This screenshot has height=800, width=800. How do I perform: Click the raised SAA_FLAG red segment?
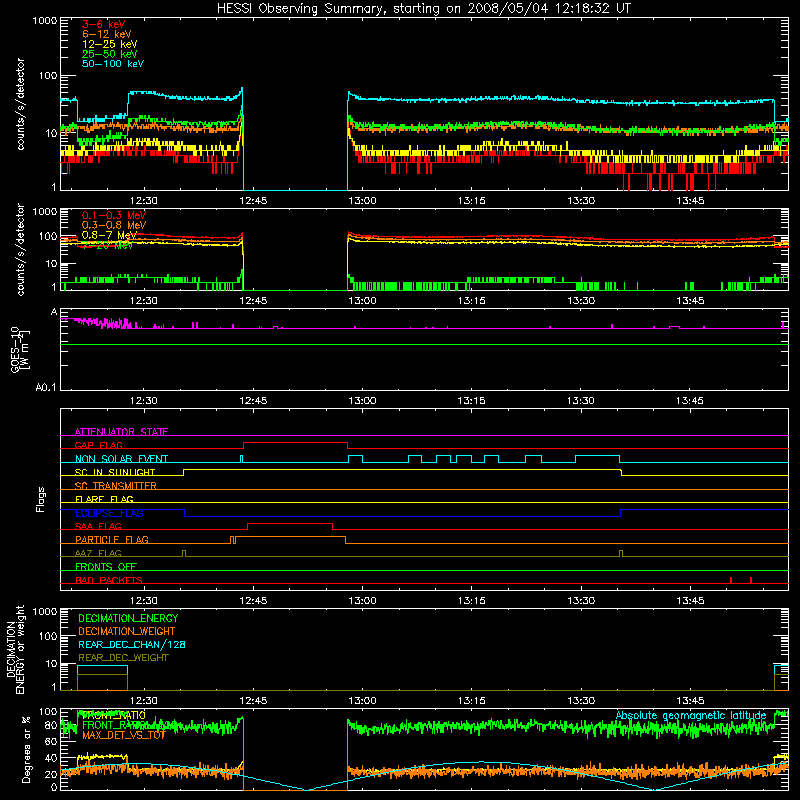click(x=290, y=523)
